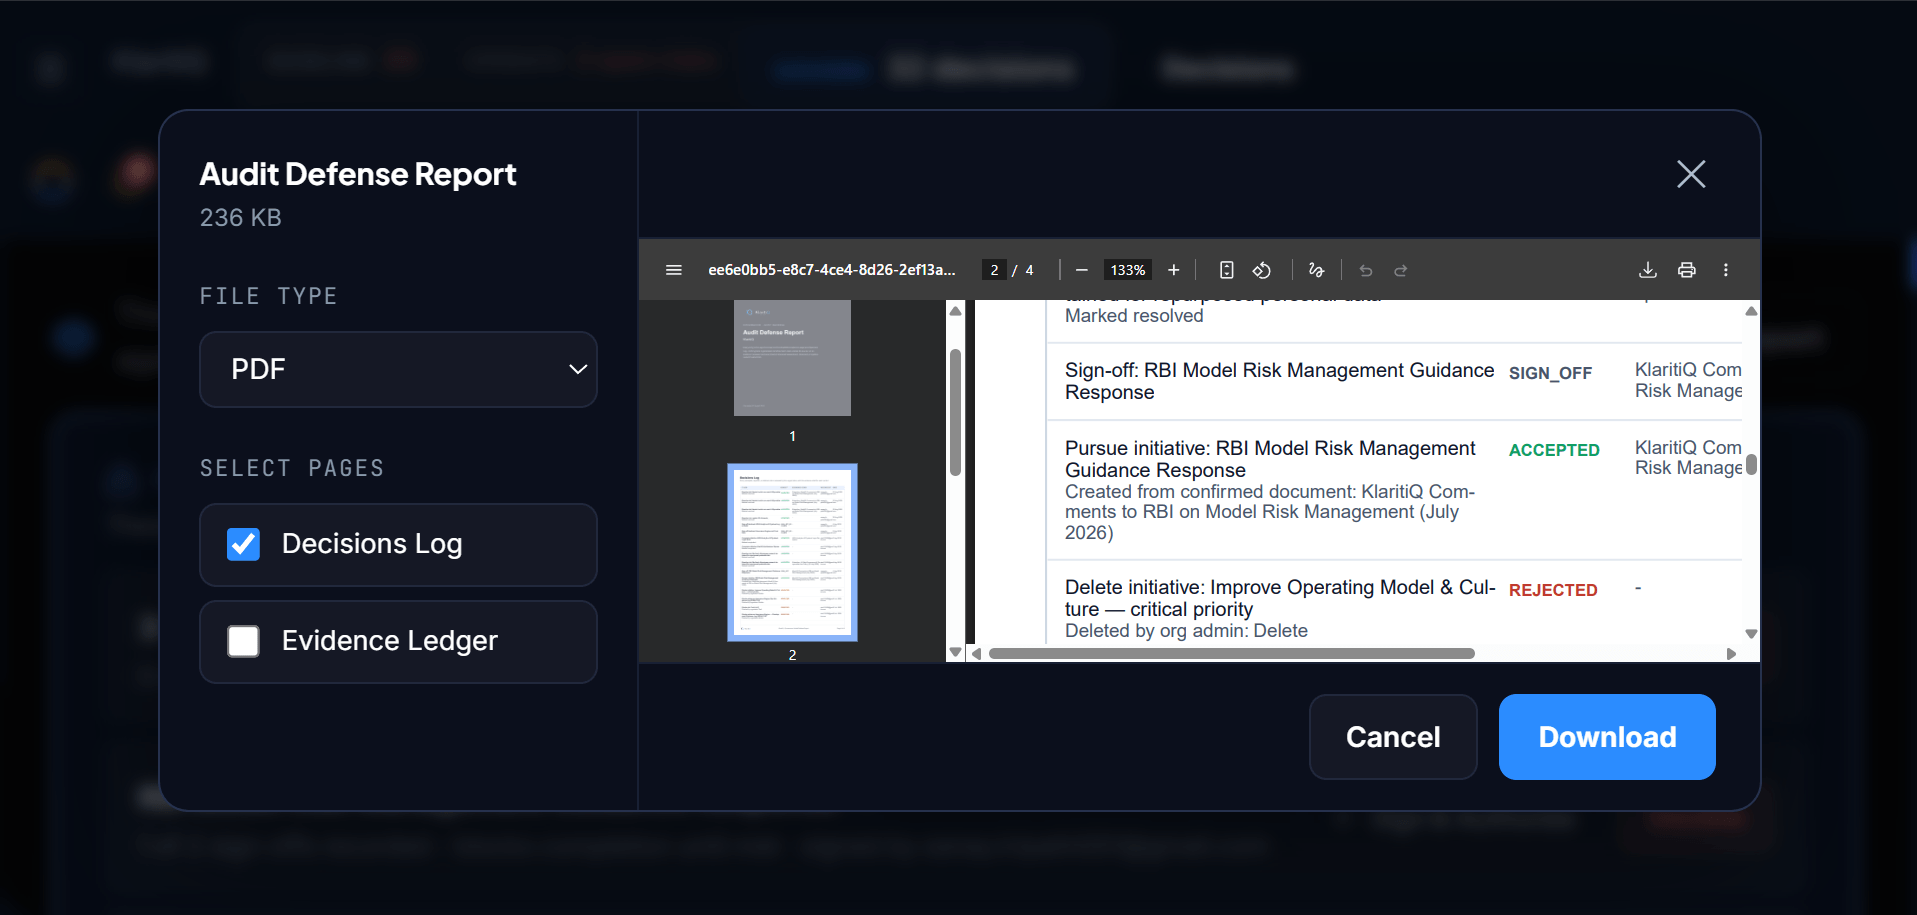The height and width of the screenshot is (915, 1917).
Task: Click the blue Download button
Action: pyautogui.click(x=1607, y=737)
